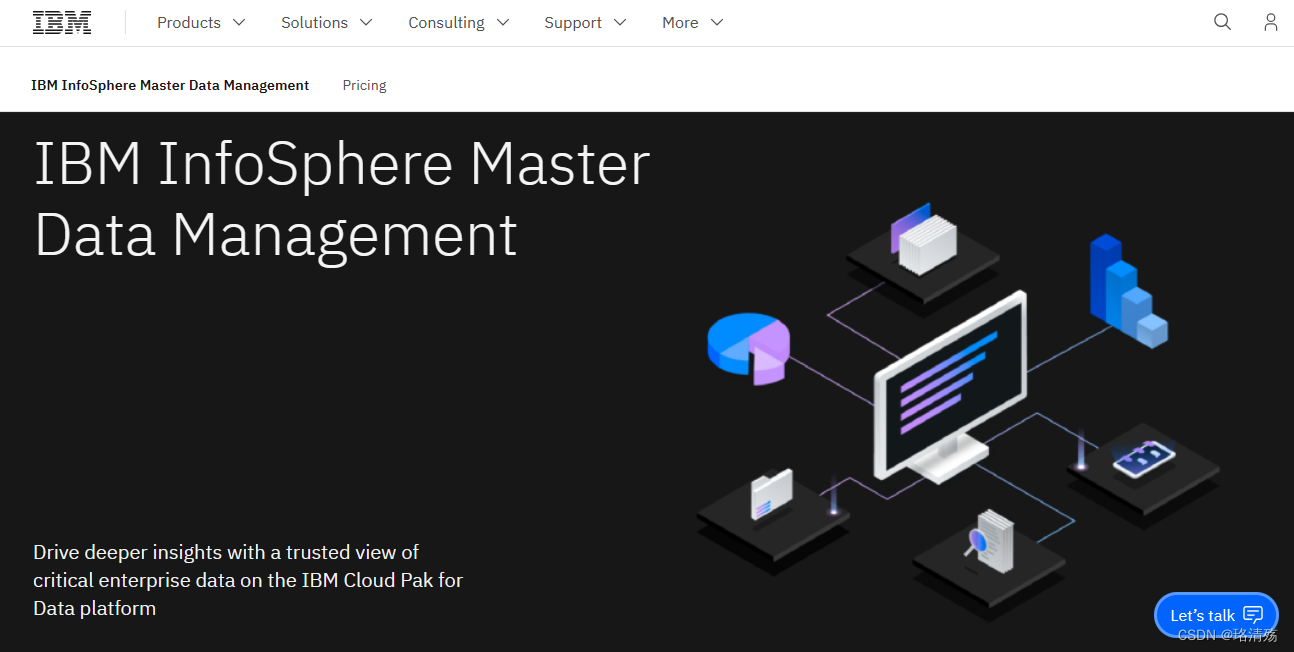Open the Solutions menu
This screenshot has width=1294, height=652.
pos(327,22)
